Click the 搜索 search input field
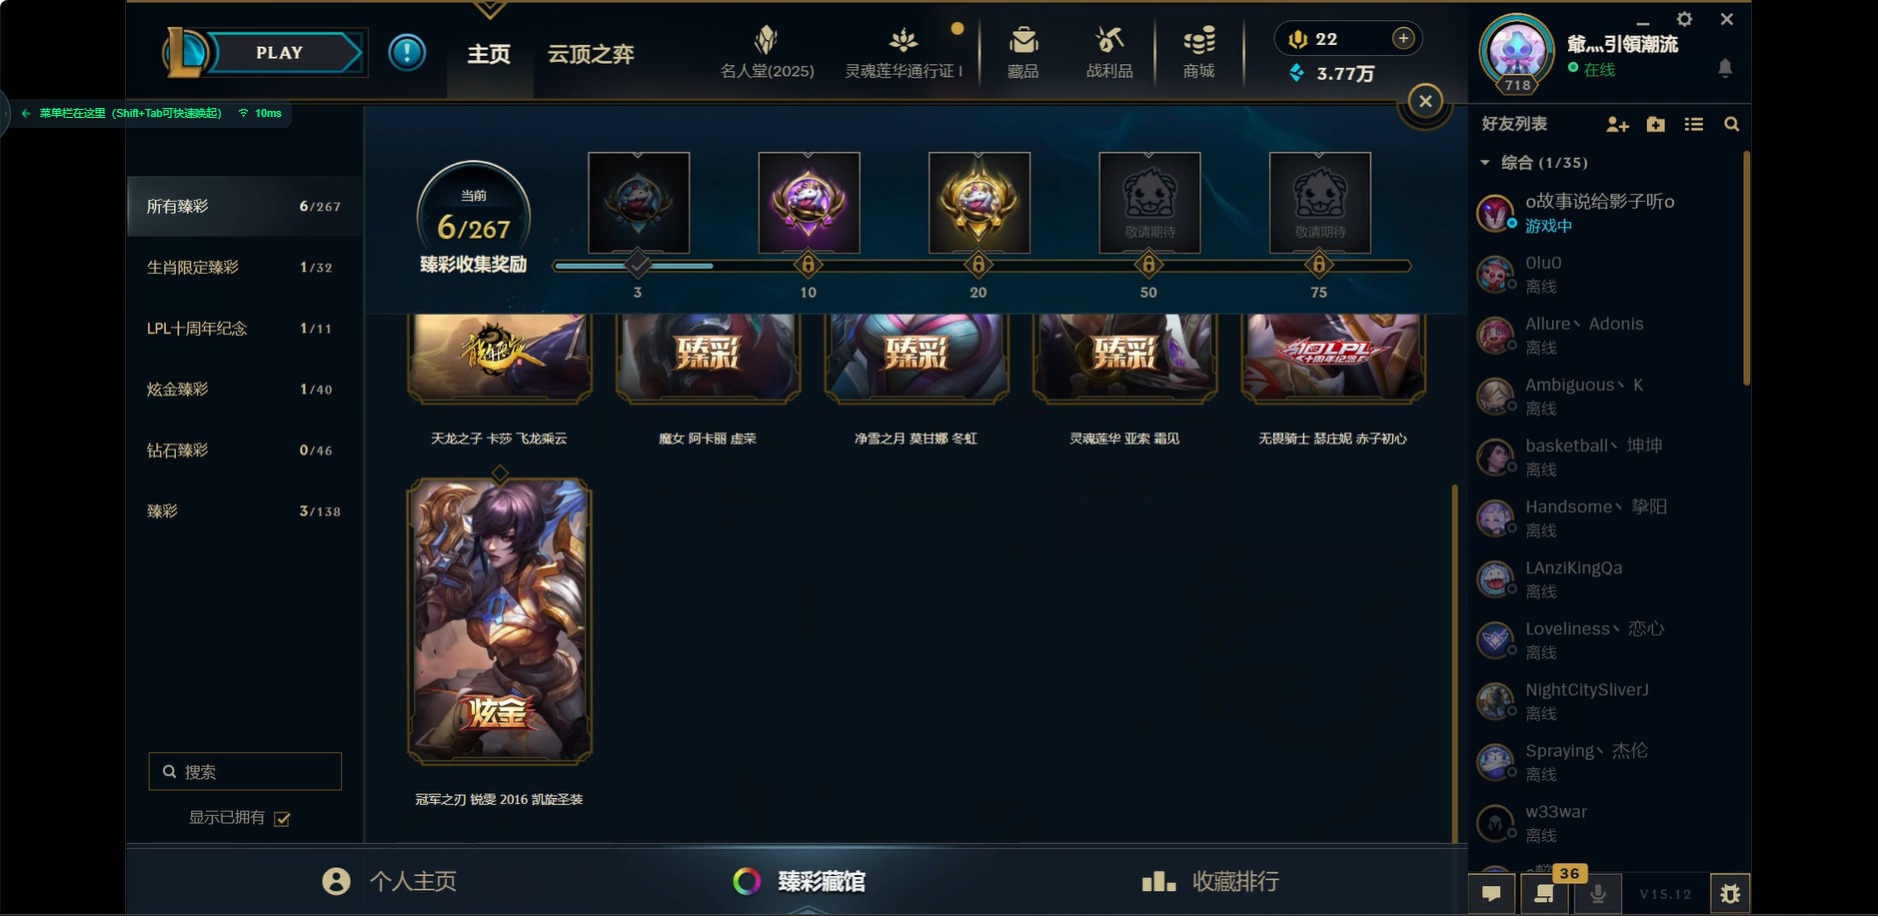This screenshot has width=1878, height=916. [x=245, y=771]
